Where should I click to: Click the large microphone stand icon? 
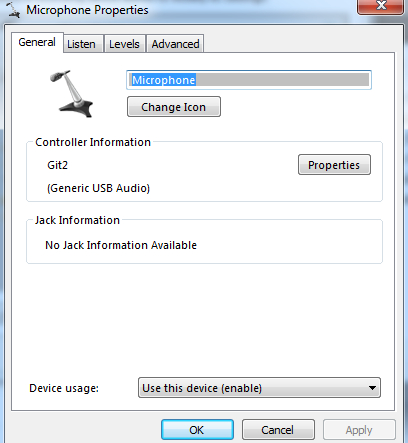click(71, 94)
